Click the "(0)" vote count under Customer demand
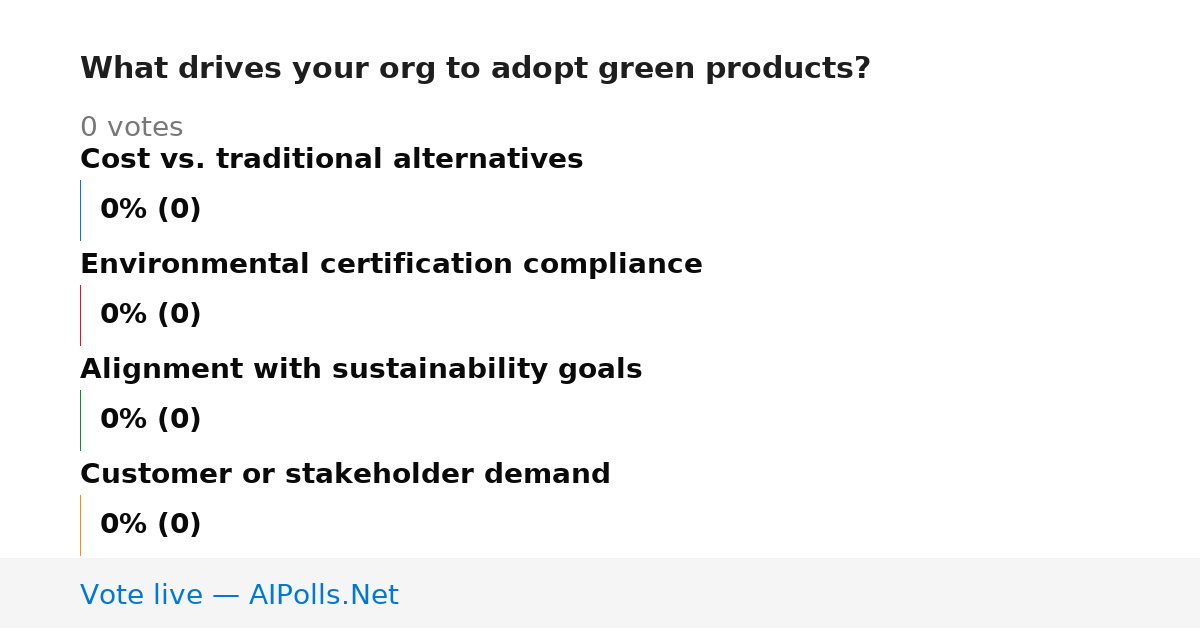The image size is (1200, 628). pyautogui.click(x=179, y=525)
